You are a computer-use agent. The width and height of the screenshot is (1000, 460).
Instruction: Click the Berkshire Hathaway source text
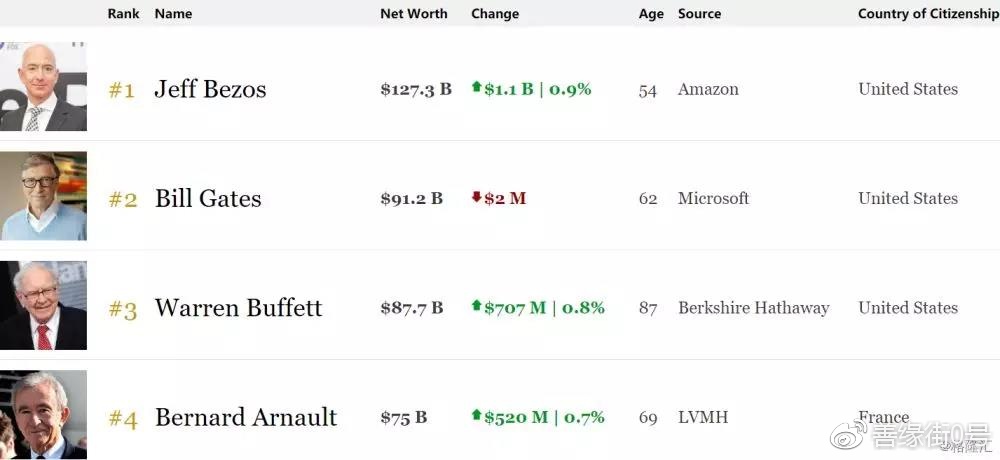coord(753,308)
